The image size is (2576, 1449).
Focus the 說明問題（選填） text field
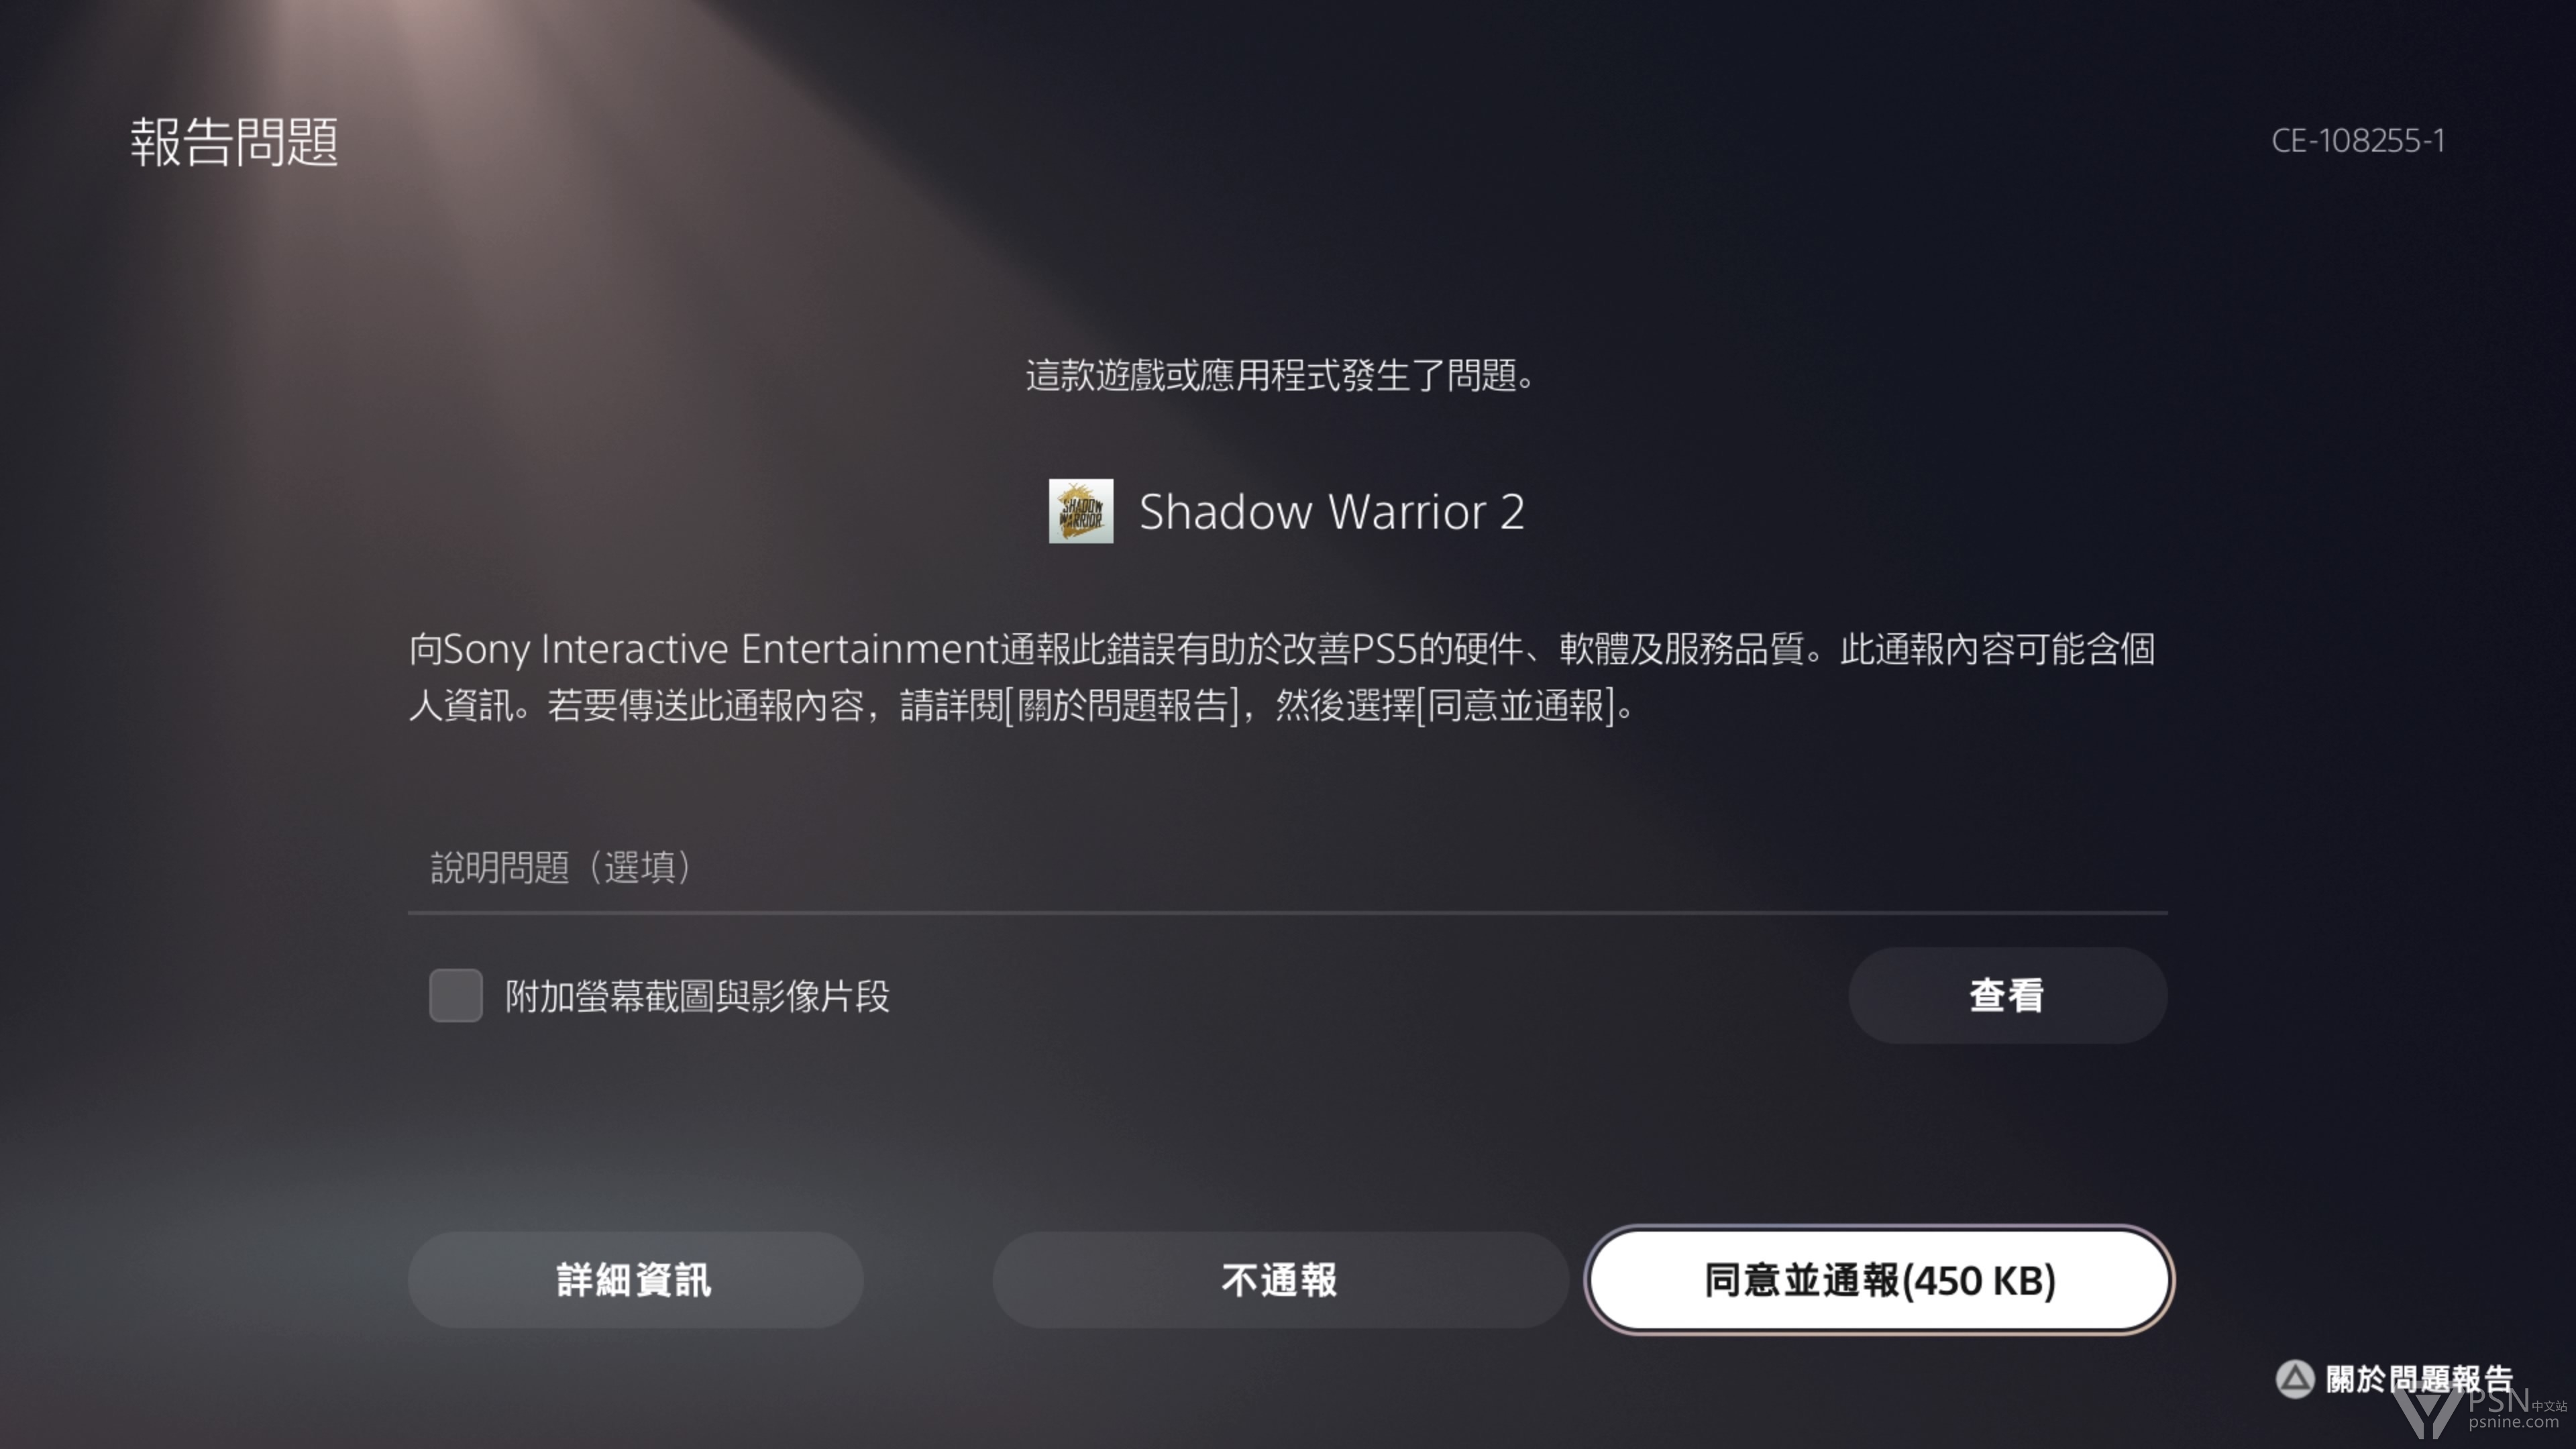(x=1288, y=867)
